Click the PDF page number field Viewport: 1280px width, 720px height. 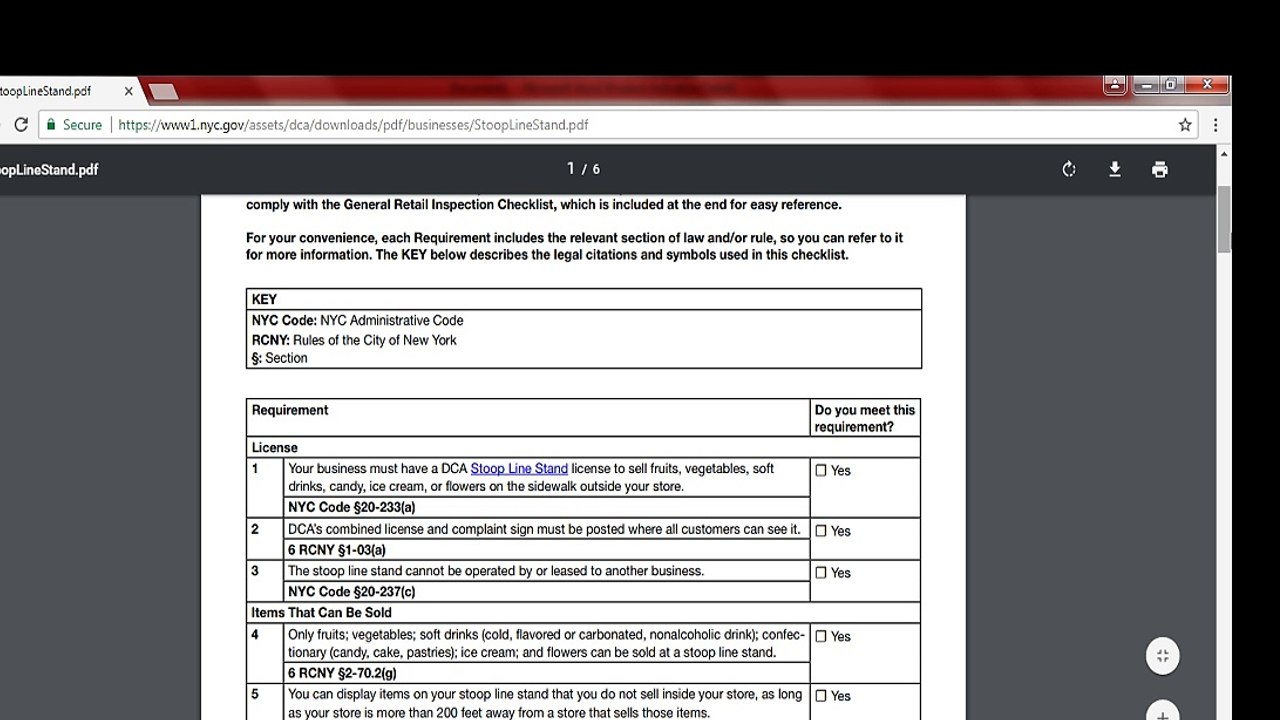tap(570, 168)
